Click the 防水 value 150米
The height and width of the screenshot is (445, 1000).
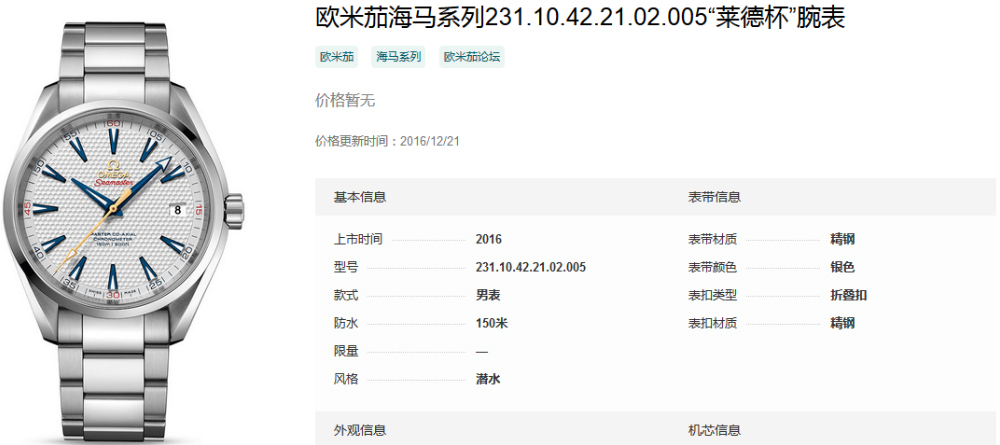tap(492, 323)
